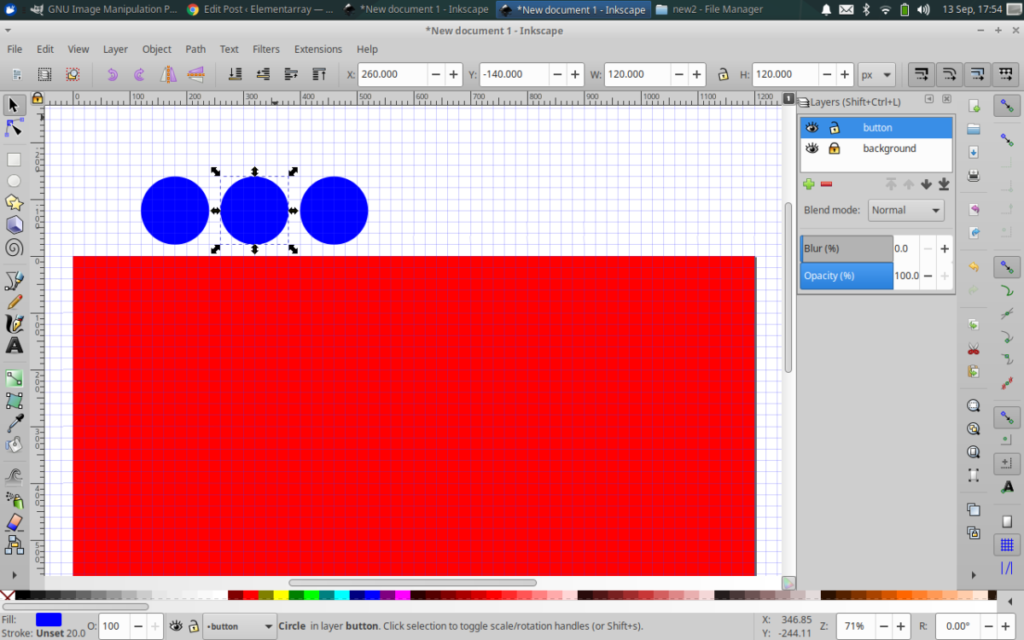The height and width of the screenshot is (640, 1024).
Task: Toggle visibility of the button layer
Action: point(812,127)
